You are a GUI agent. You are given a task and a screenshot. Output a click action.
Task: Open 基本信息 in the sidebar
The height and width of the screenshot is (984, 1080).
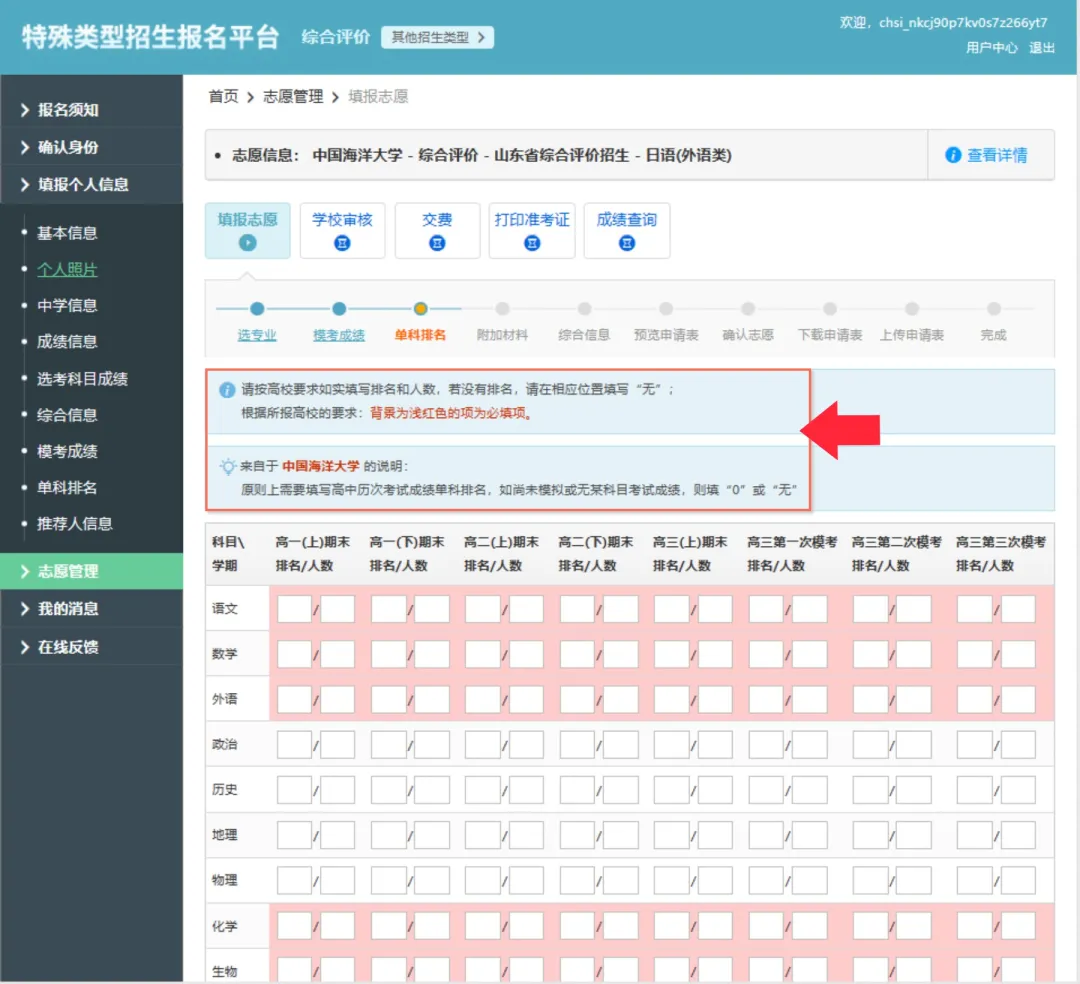67,233
